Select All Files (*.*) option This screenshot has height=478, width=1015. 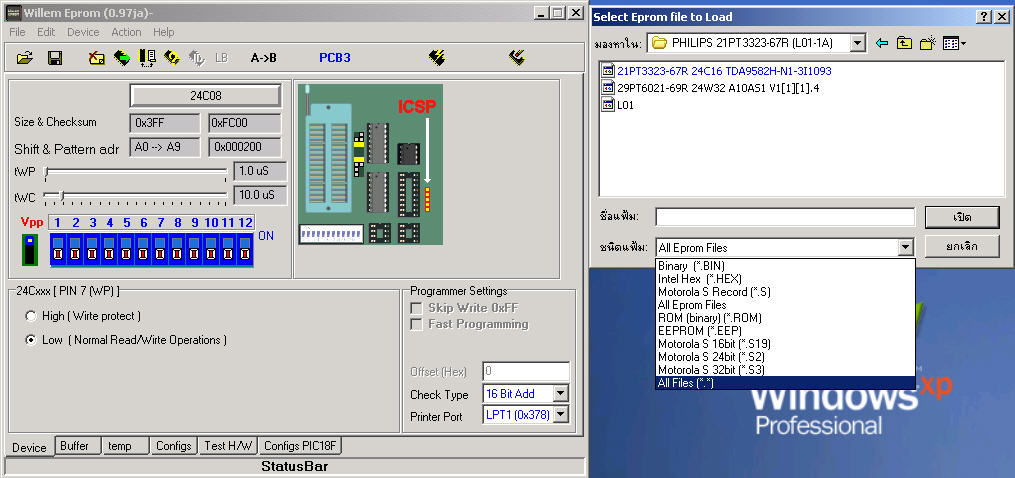[785, 383]
